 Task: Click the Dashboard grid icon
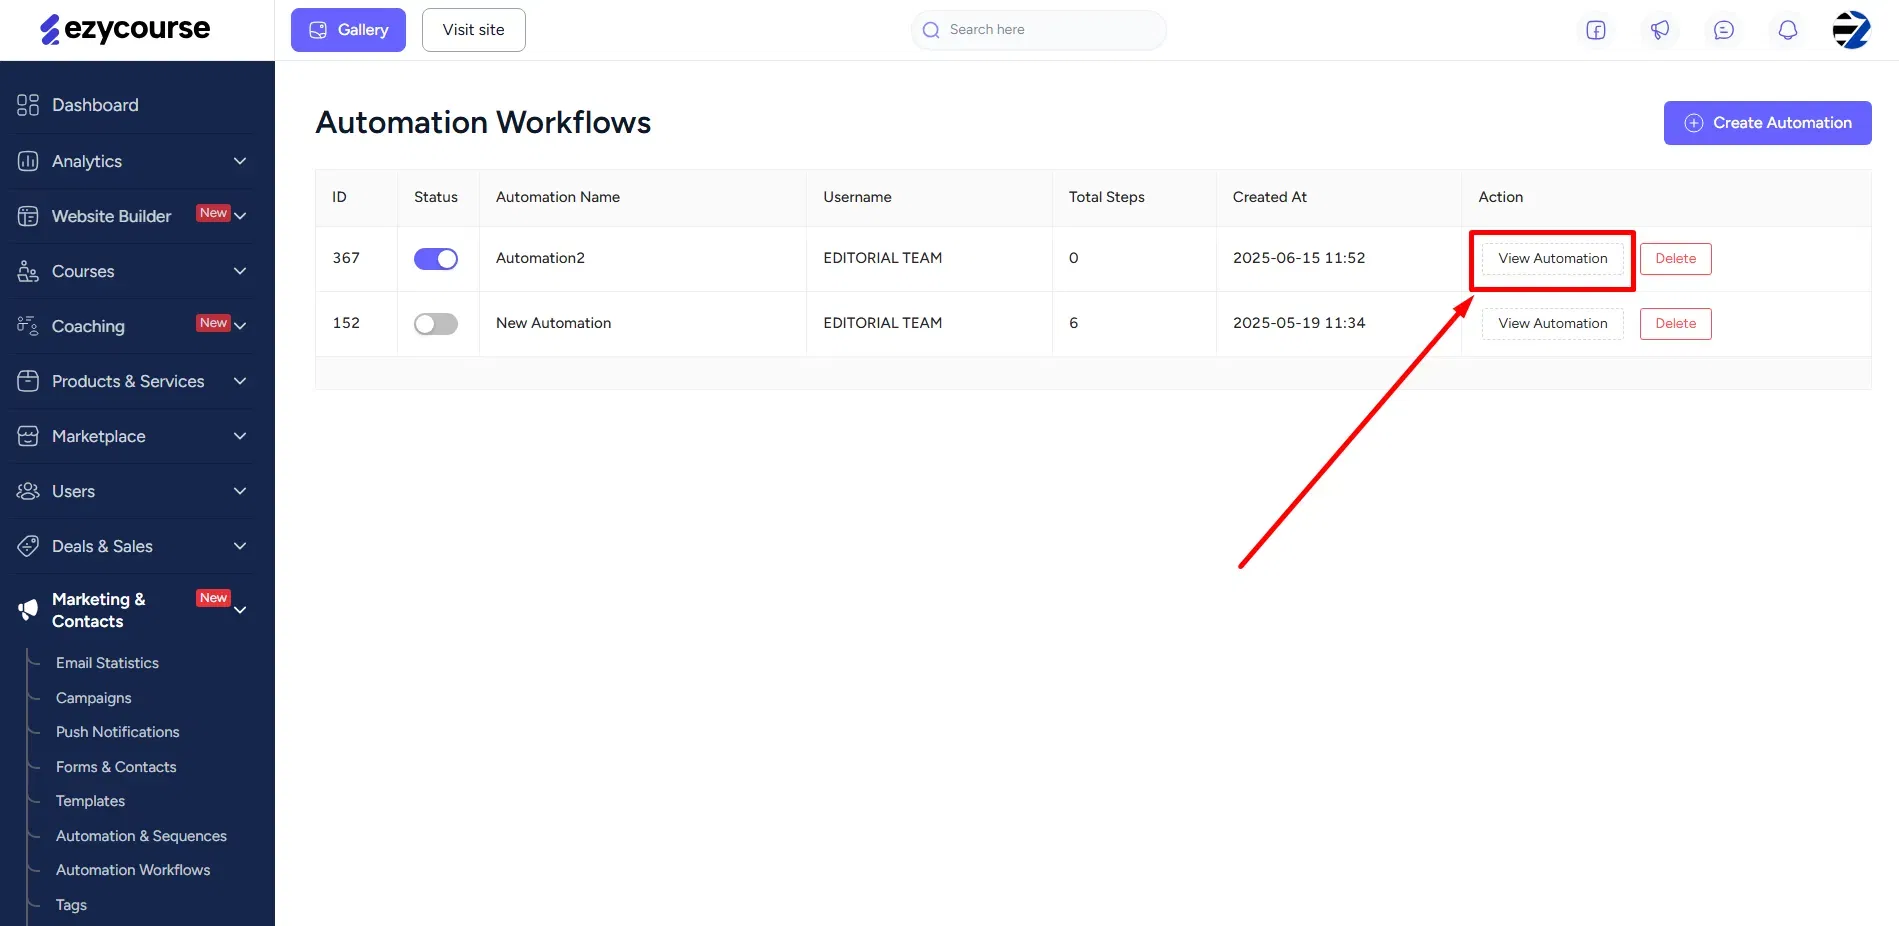[28, 105]
